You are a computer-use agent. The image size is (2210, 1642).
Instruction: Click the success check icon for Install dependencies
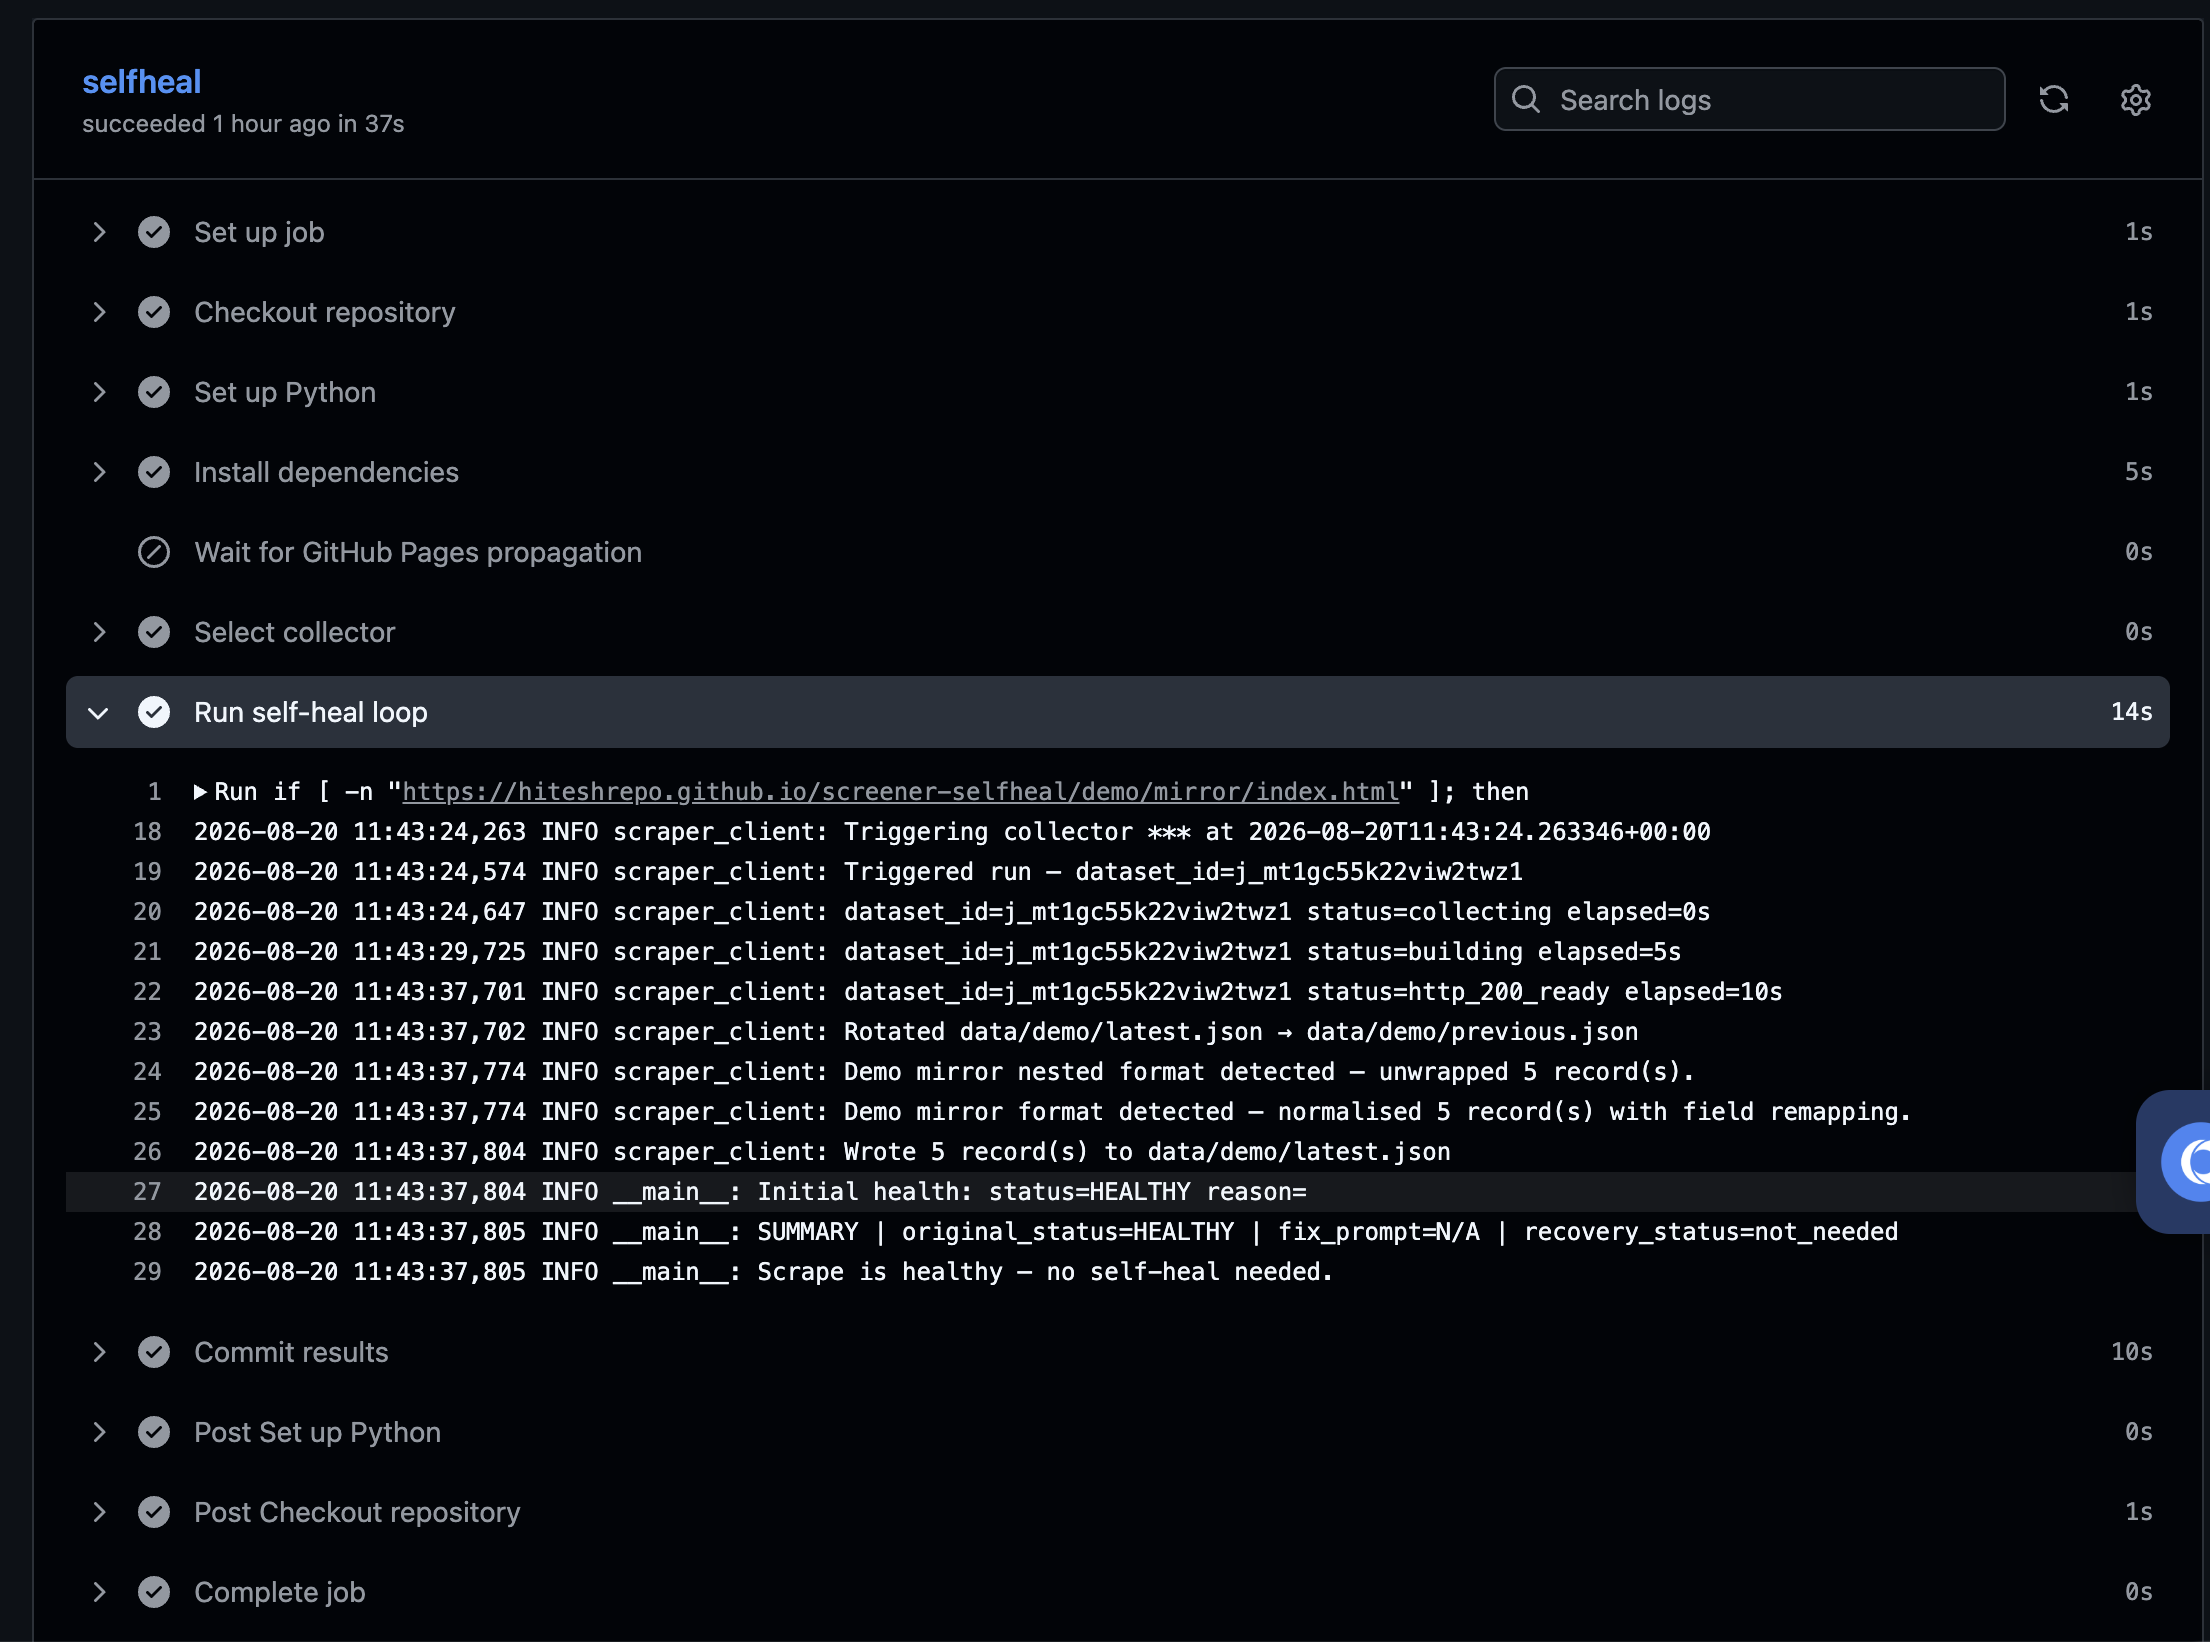point(154,472)
